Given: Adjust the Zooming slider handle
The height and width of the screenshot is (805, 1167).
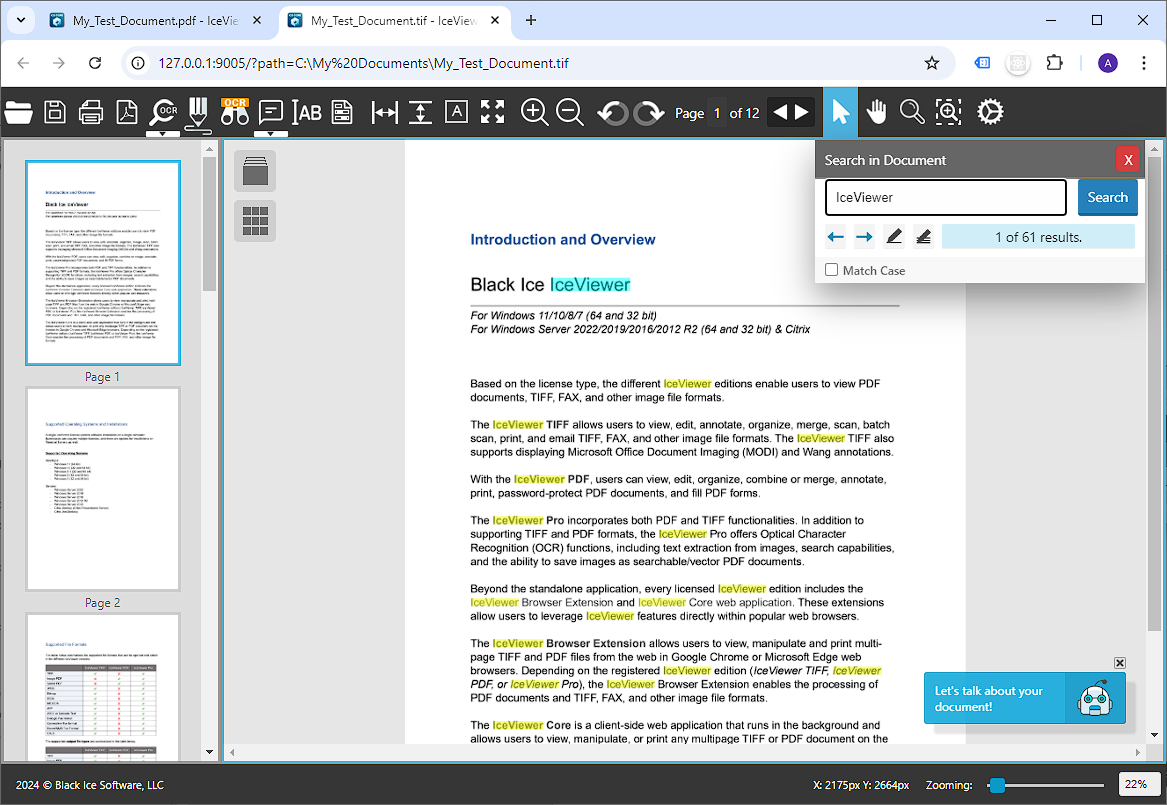Looking at the screenshot, I should pyautogui.click(x=997, y=785).
